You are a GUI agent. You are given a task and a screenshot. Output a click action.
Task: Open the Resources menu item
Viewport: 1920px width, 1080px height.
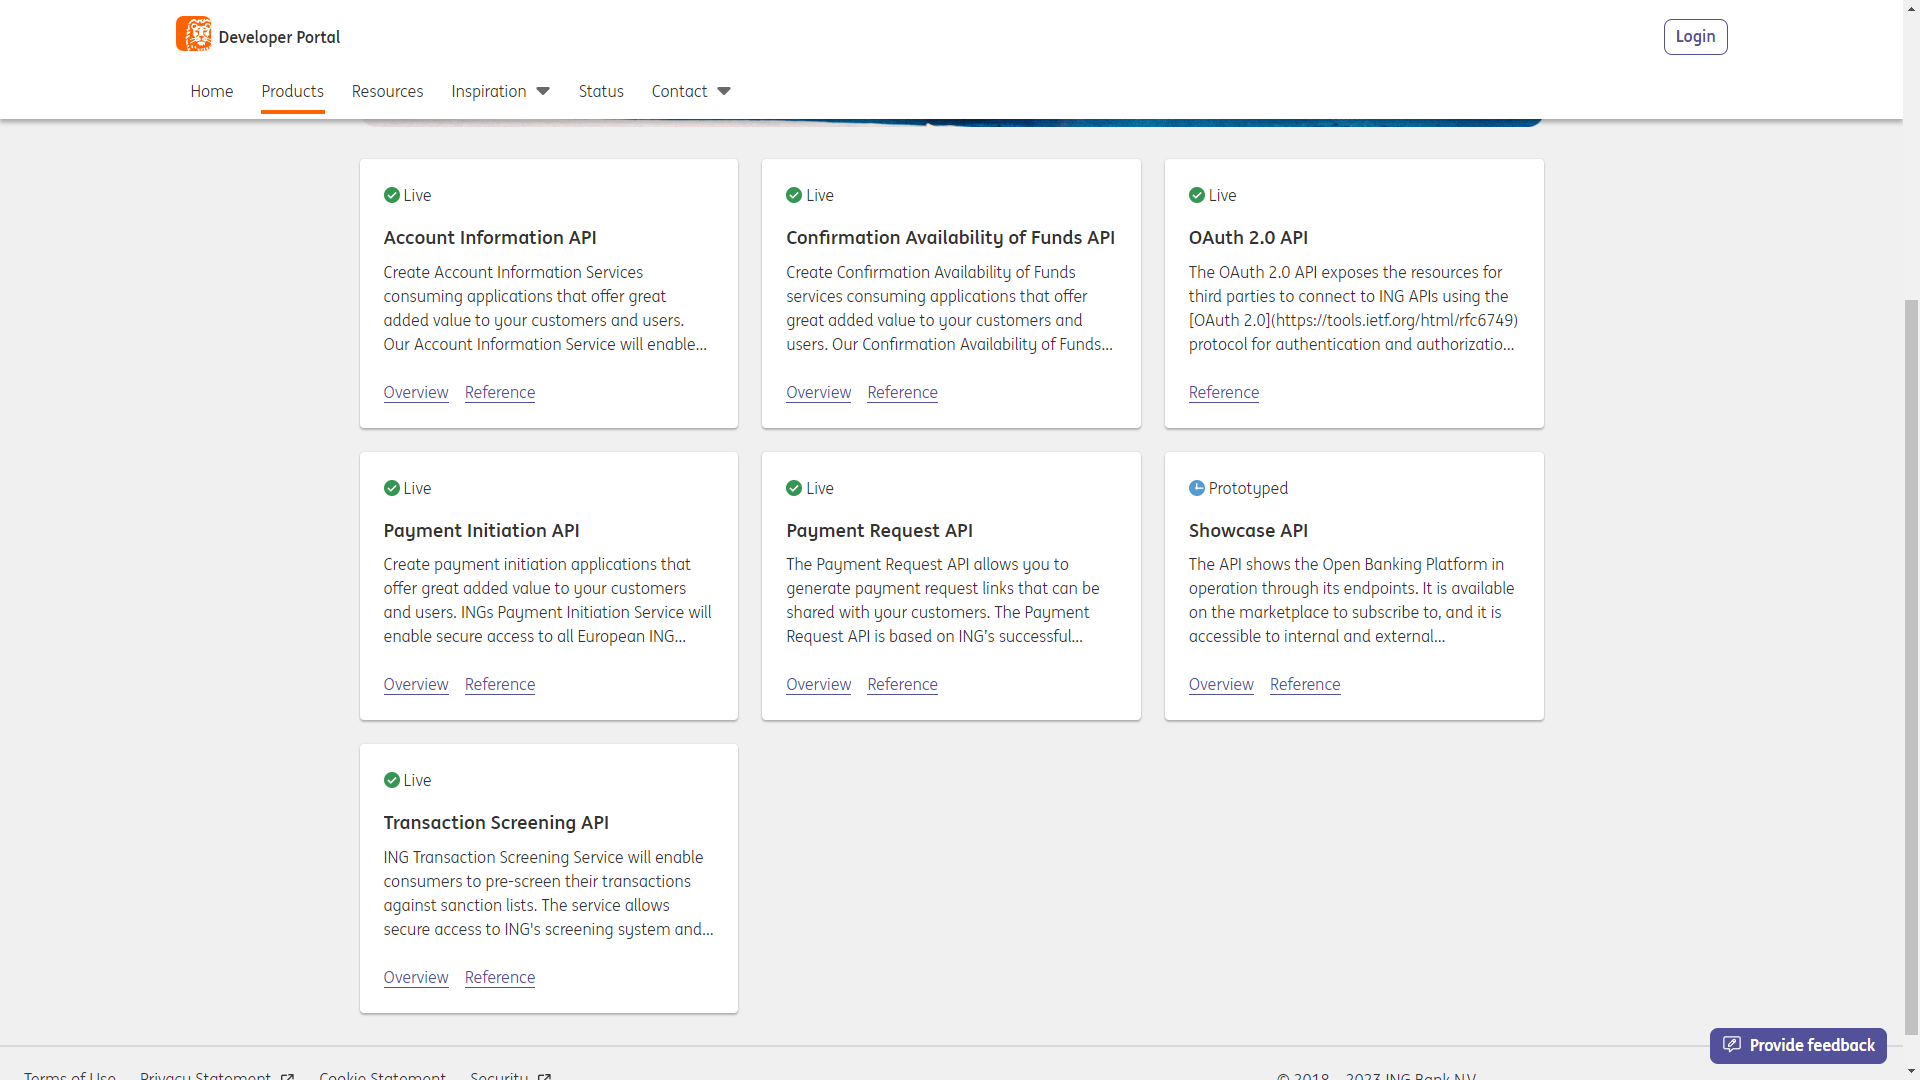click(x=387, y=91)
